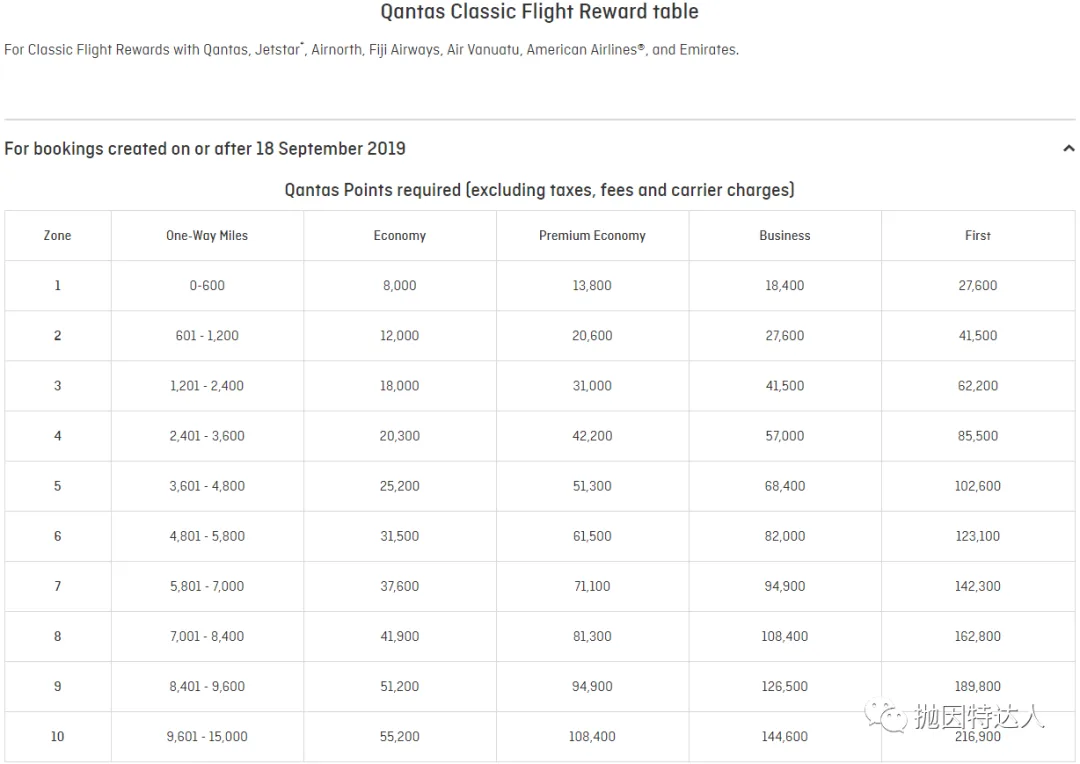Click the 144,600 Business value in Zone 10
This screenshot has height=764, width=1080.
click(x=784, y=736)
